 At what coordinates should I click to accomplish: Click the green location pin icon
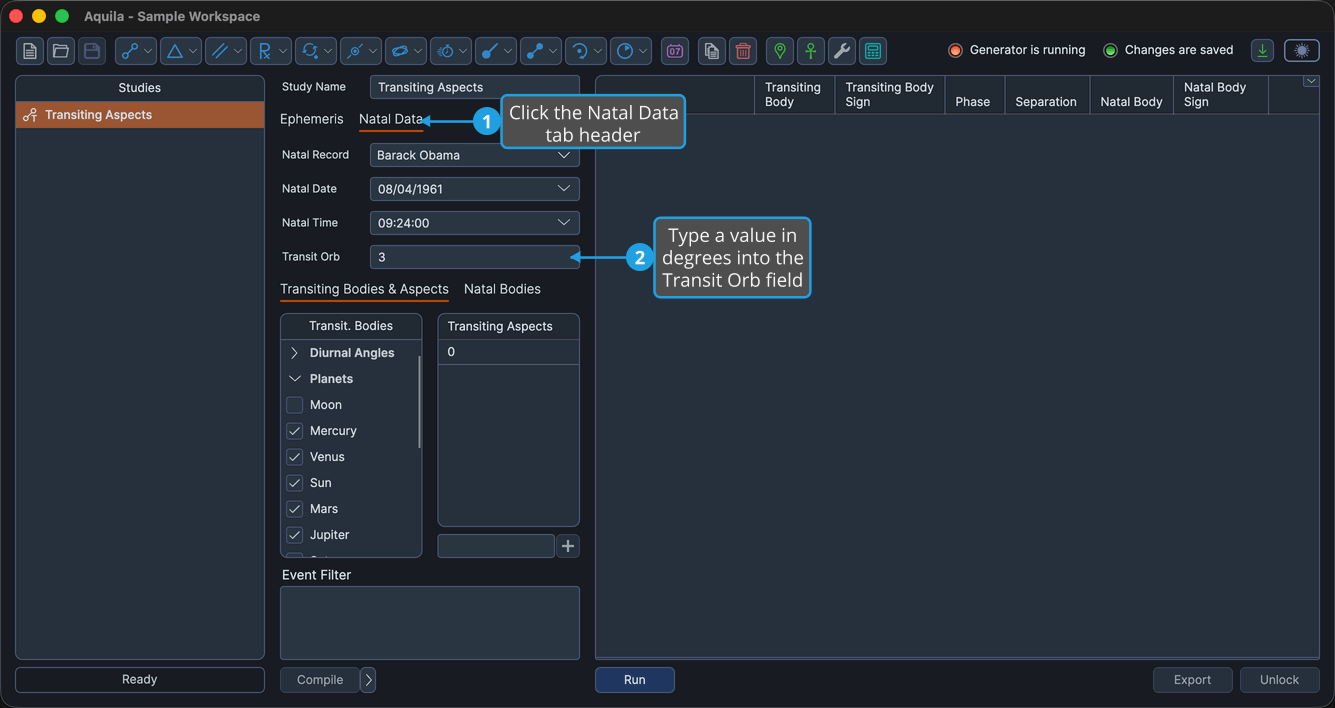click(x=780, y=51)
